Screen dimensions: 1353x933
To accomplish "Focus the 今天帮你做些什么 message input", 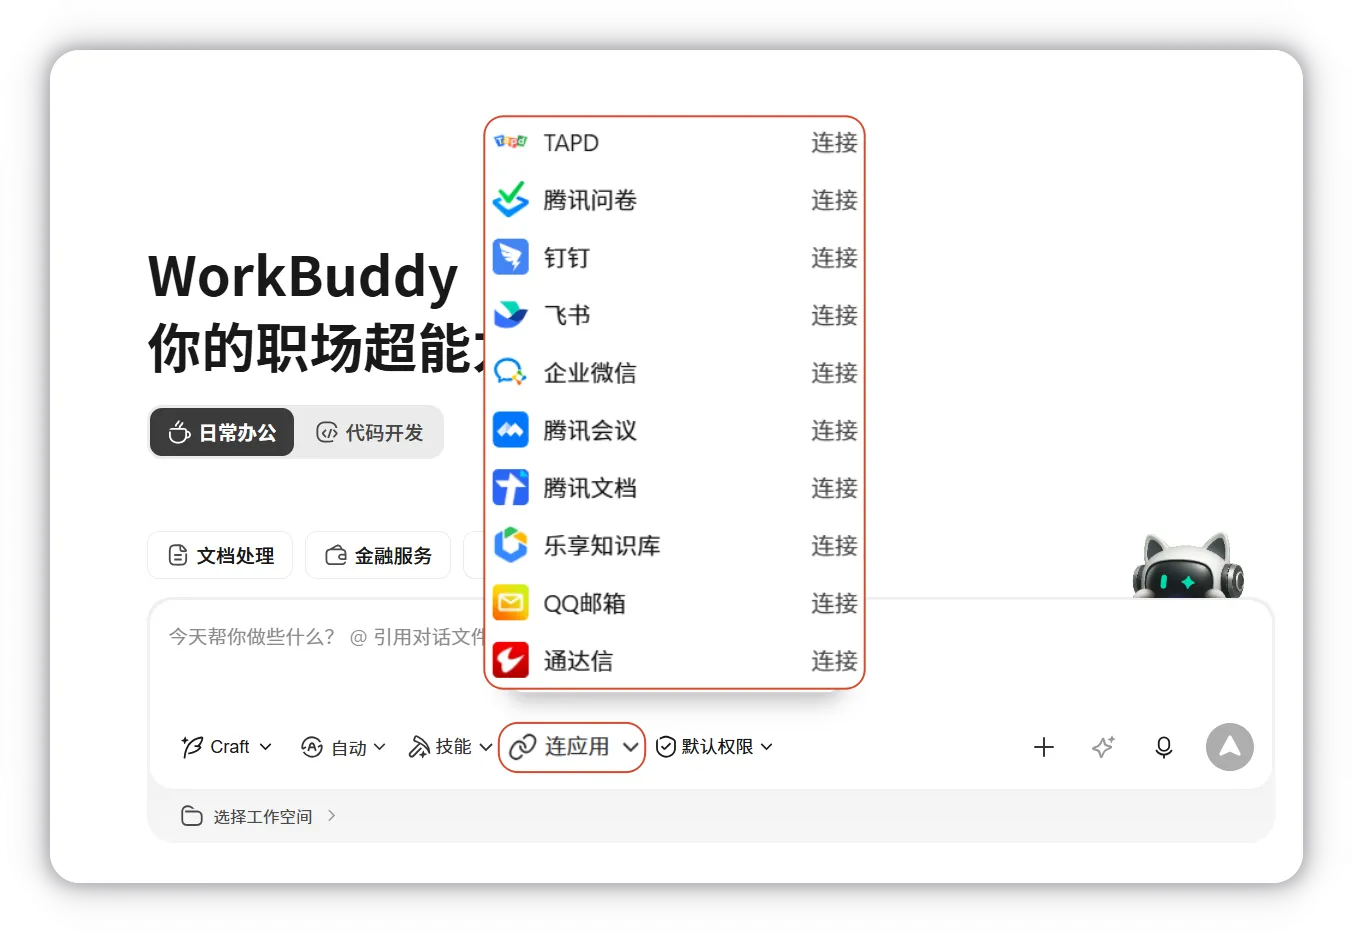I will [x=710, y=660].
